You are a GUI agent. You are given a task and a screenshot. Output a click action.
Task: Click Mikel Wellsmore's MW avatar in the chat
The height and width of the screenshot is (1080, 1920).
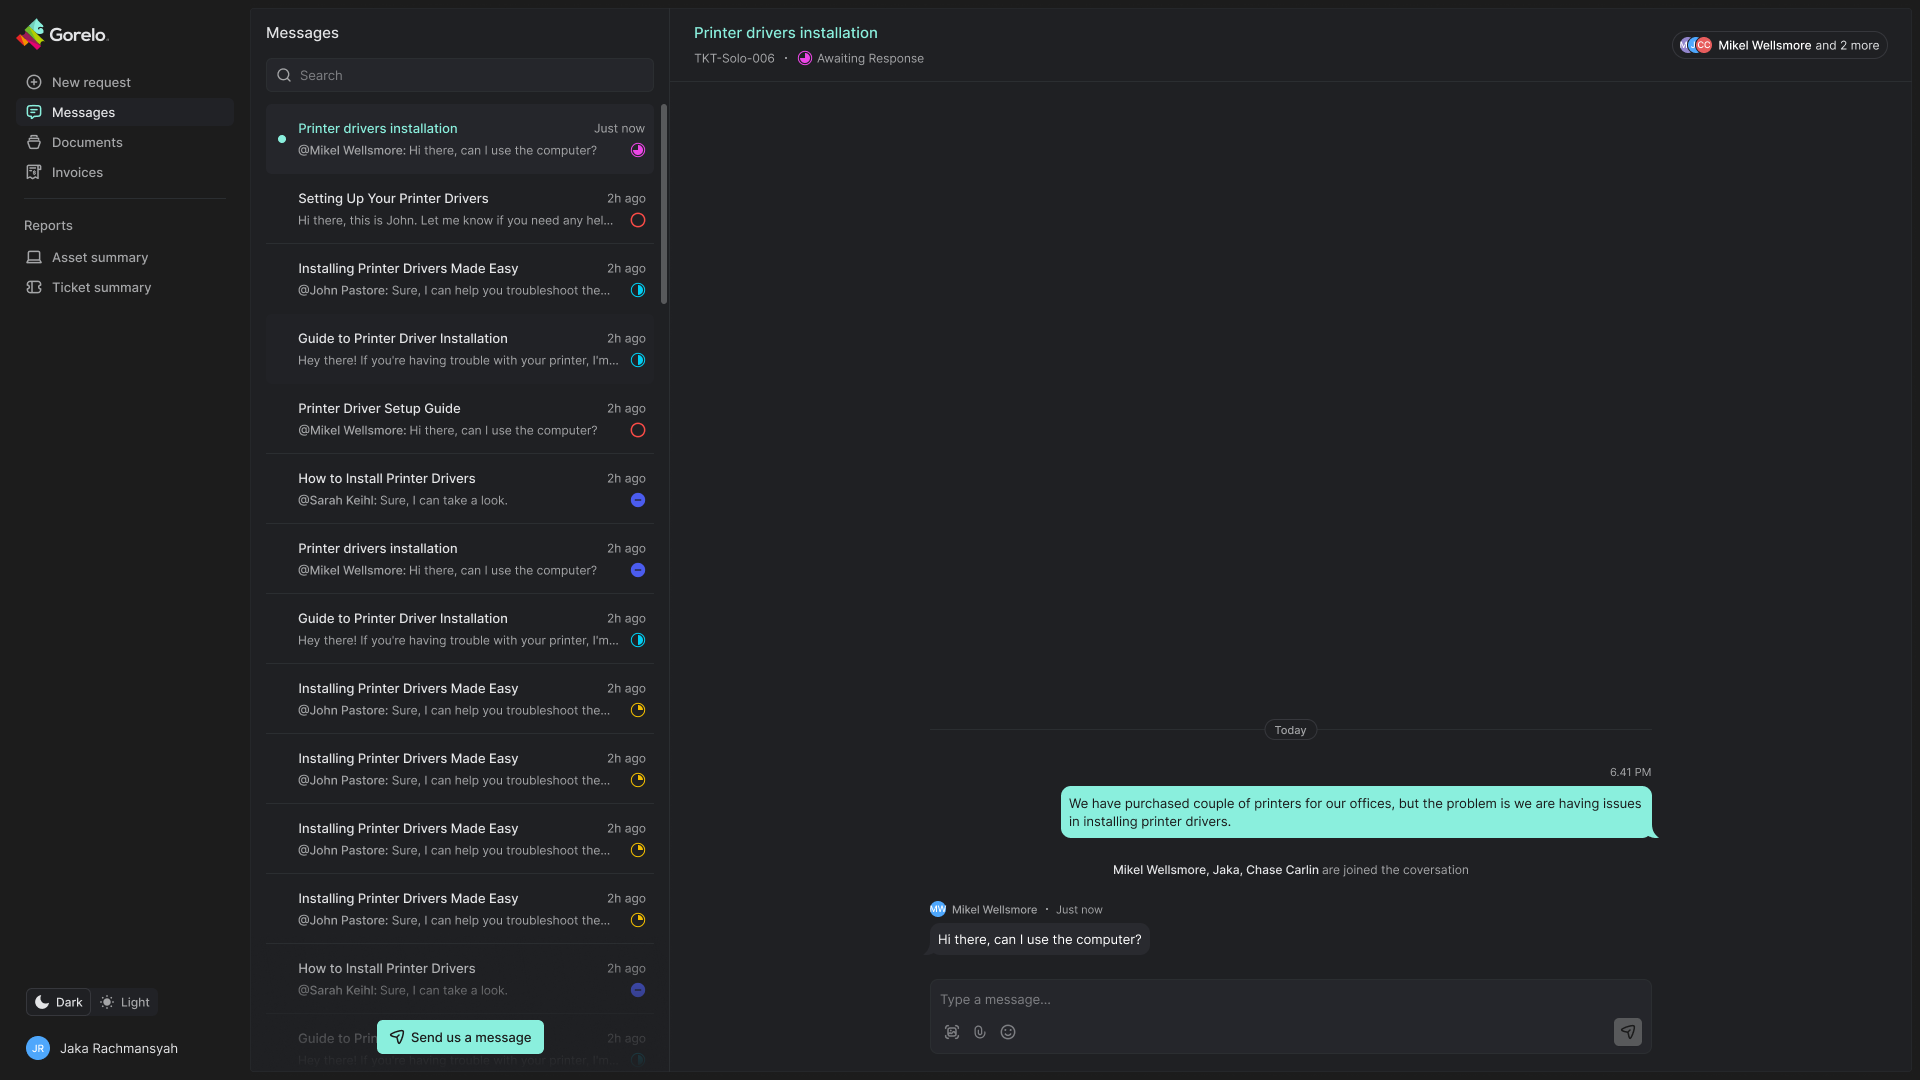tap(938, 909)
